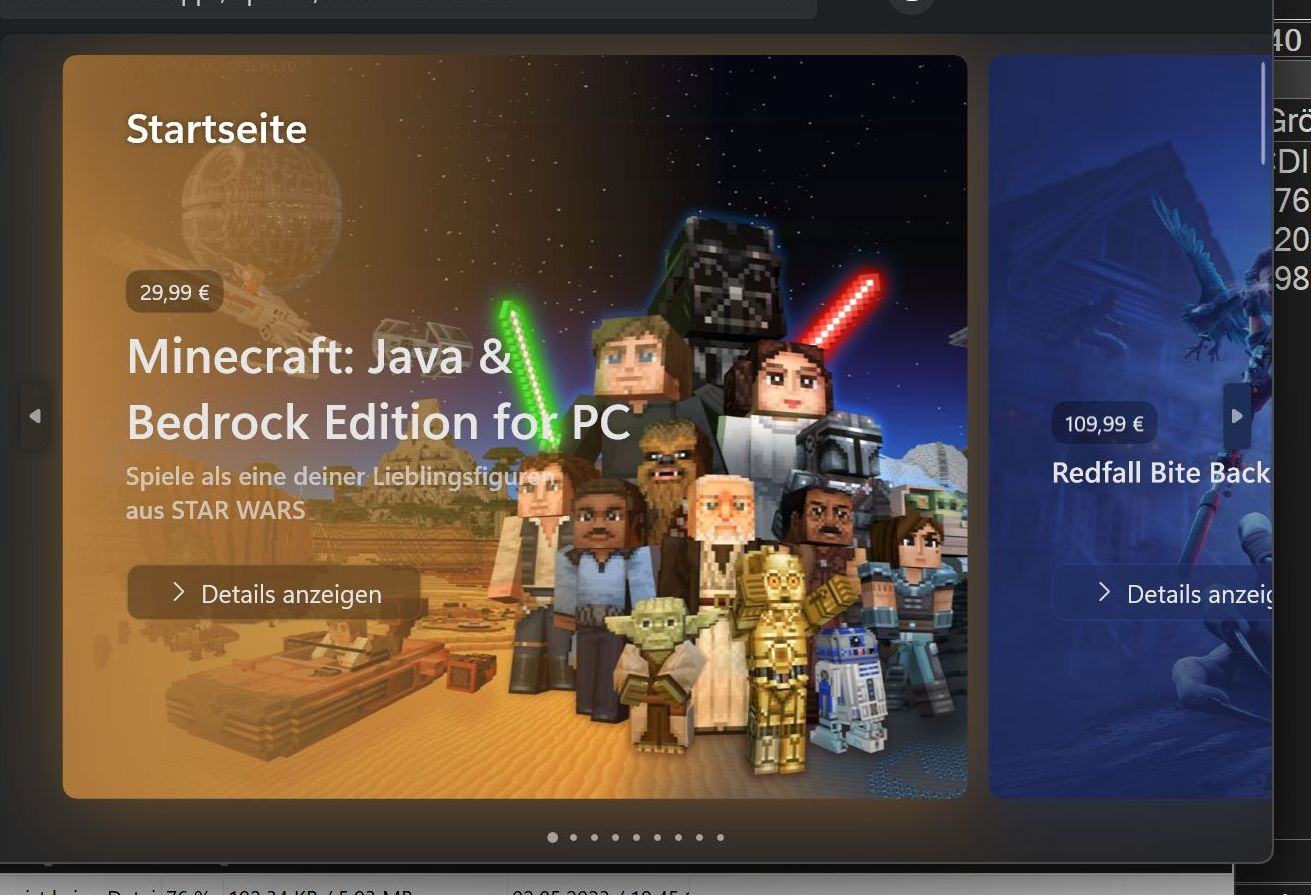The width and height of the screenshot is (1311, 895).
Task: Select the third carousel page dot
Action: [594, 837]
